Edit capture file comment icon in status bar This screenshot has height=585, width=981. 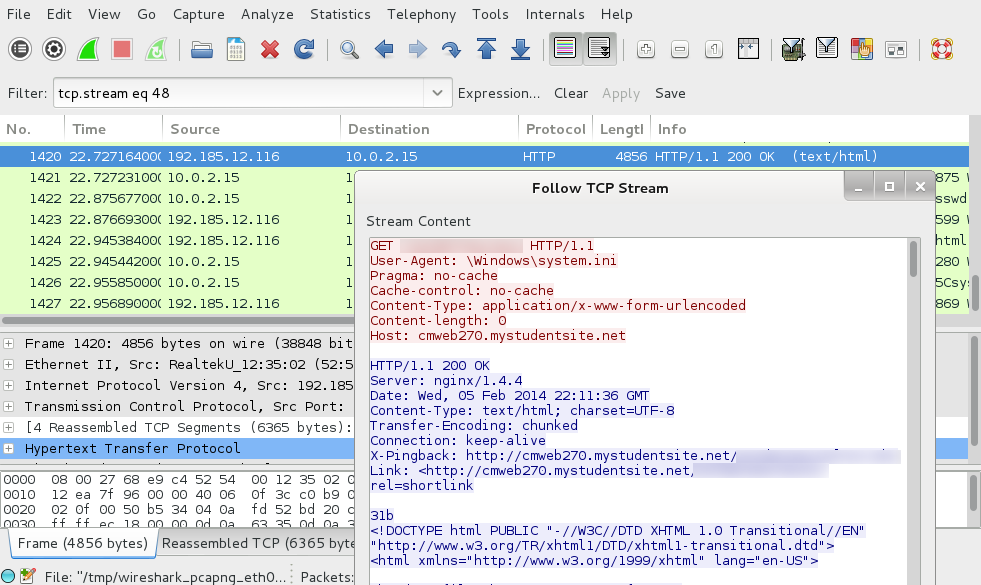(x=28, y=576)
